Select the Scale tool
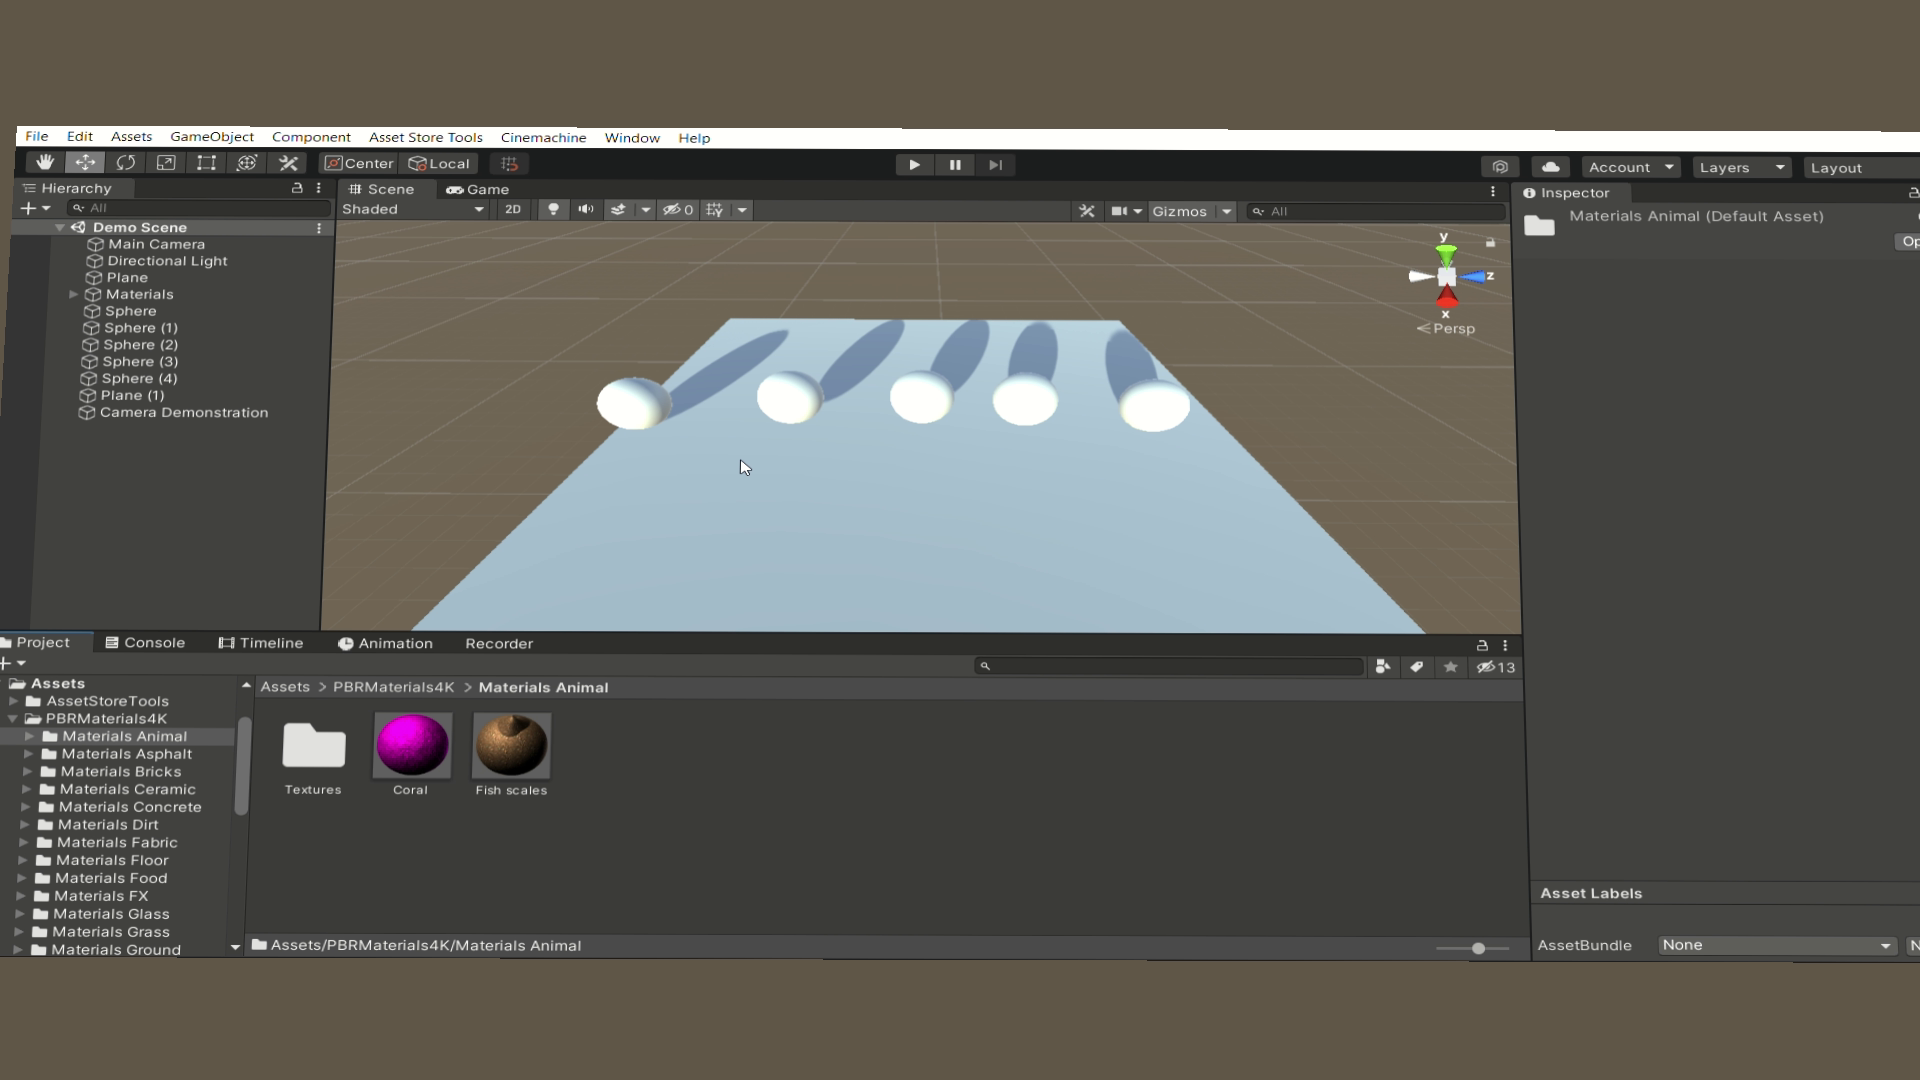 [166, 163]
